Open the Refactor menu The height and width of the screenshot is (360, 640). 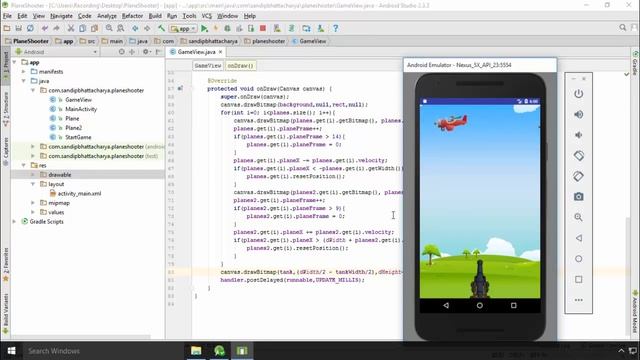click(132, 16)
